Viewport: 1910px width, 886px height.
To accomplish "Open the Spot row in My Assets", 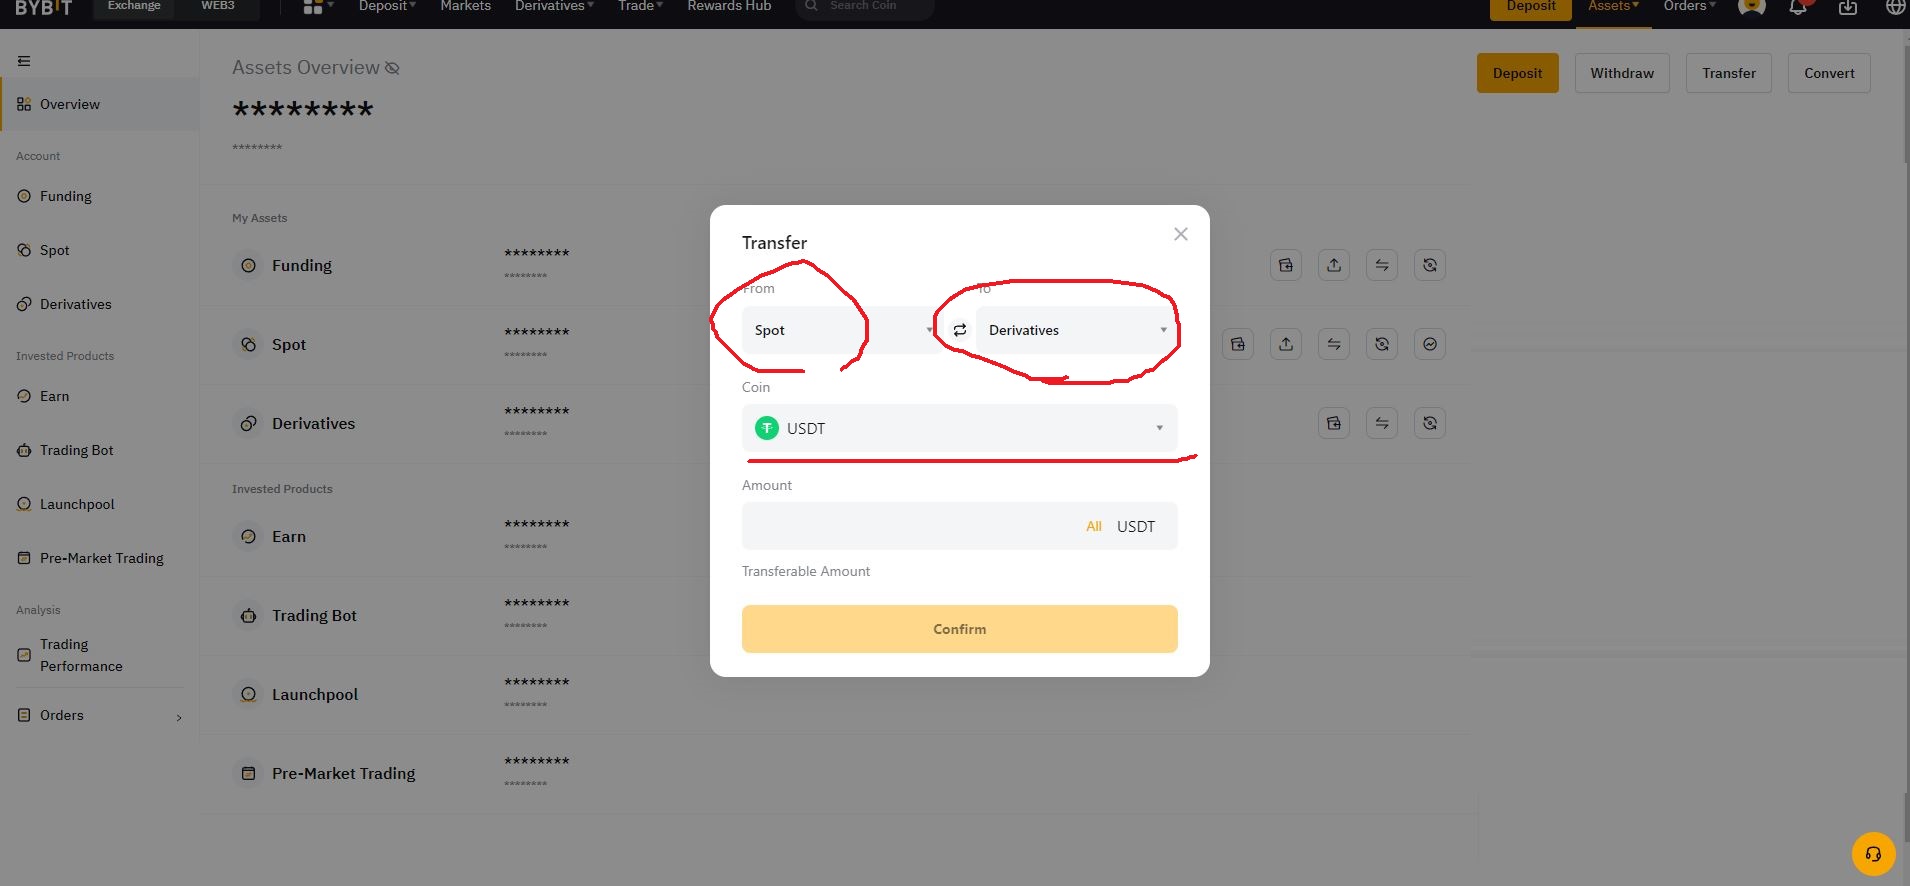I will pyautogui.click(x=835, y=344).
